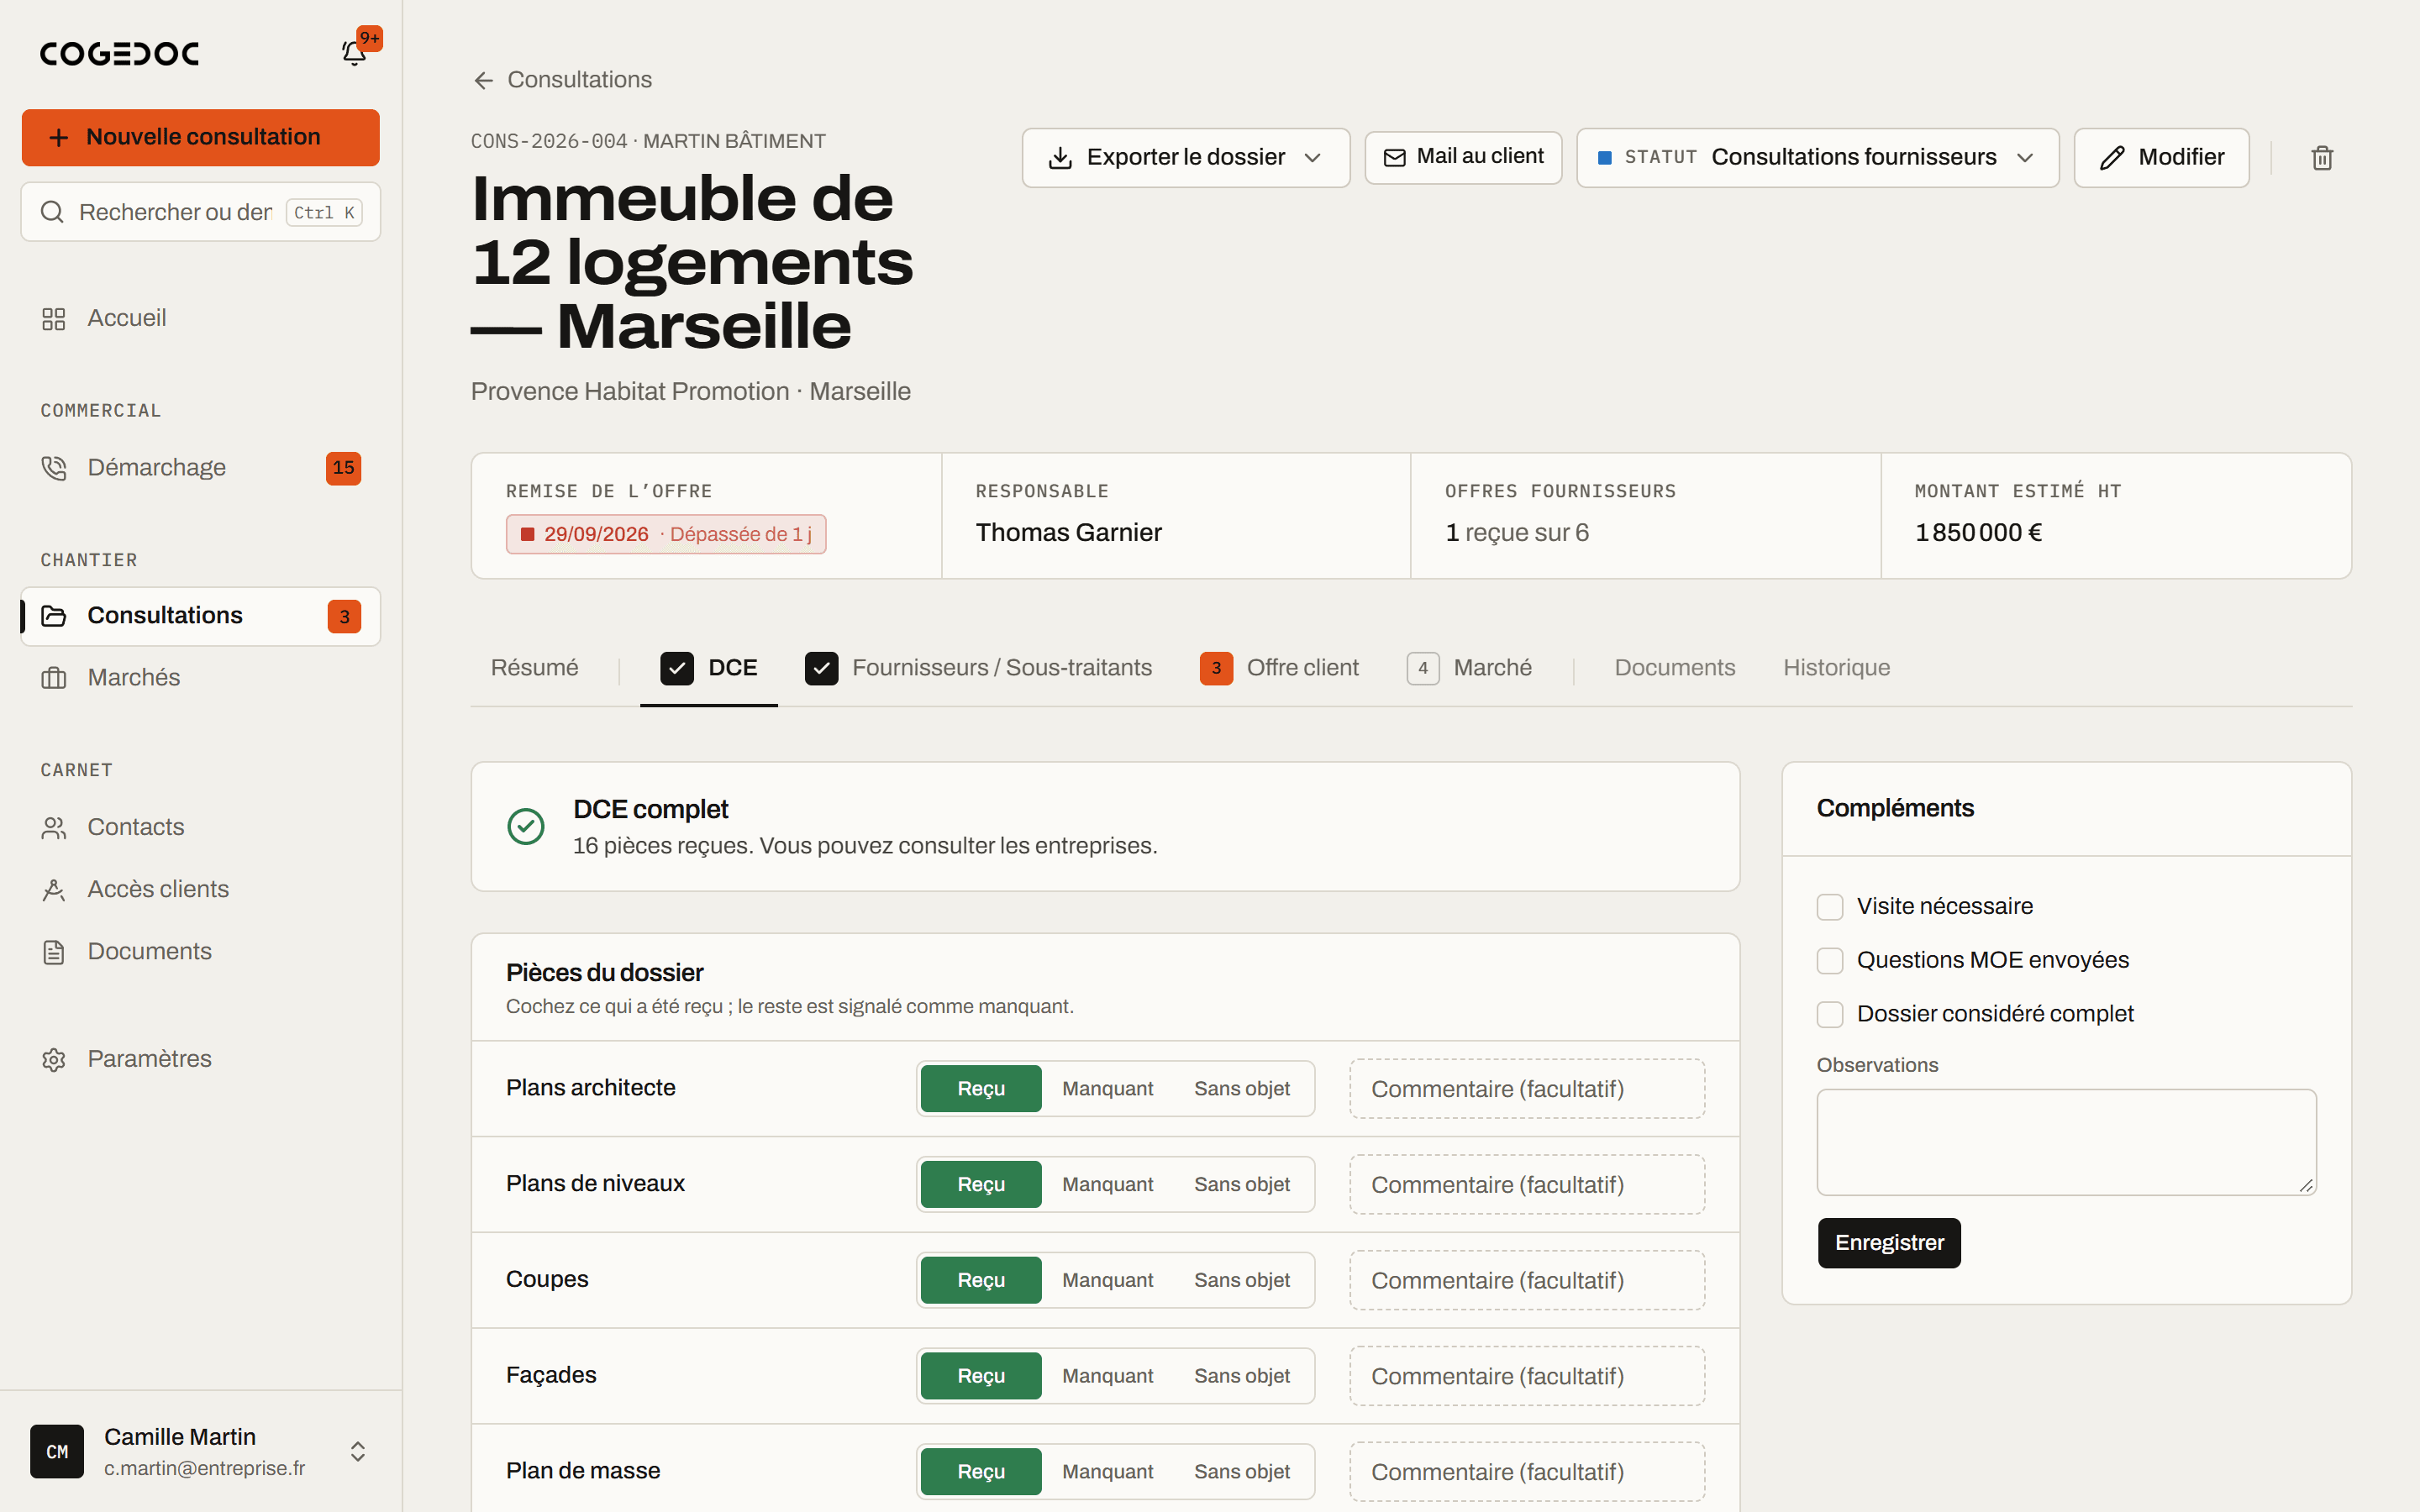Check Visite nécessaire

coord(1830,907)
